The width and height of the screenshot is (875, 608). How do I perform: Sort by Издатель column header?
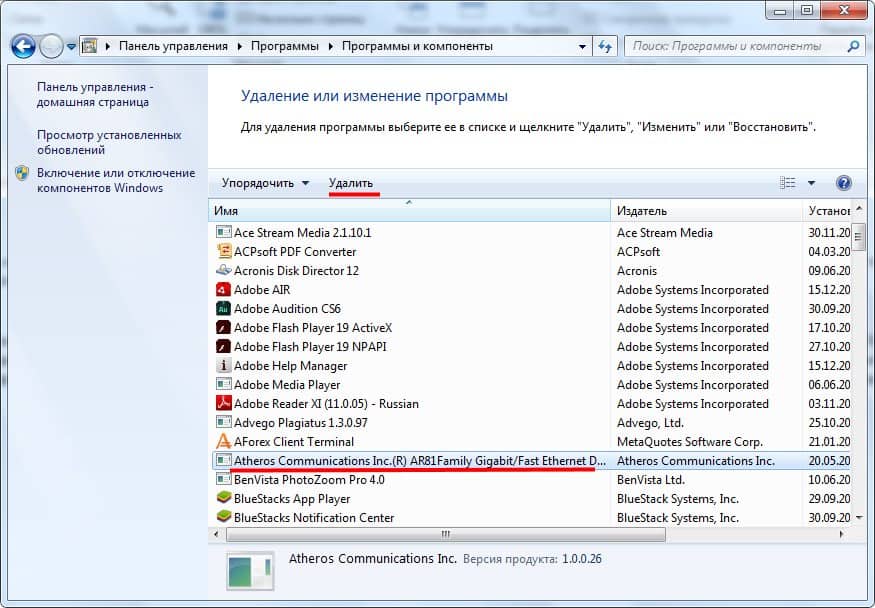click(706, 211)
